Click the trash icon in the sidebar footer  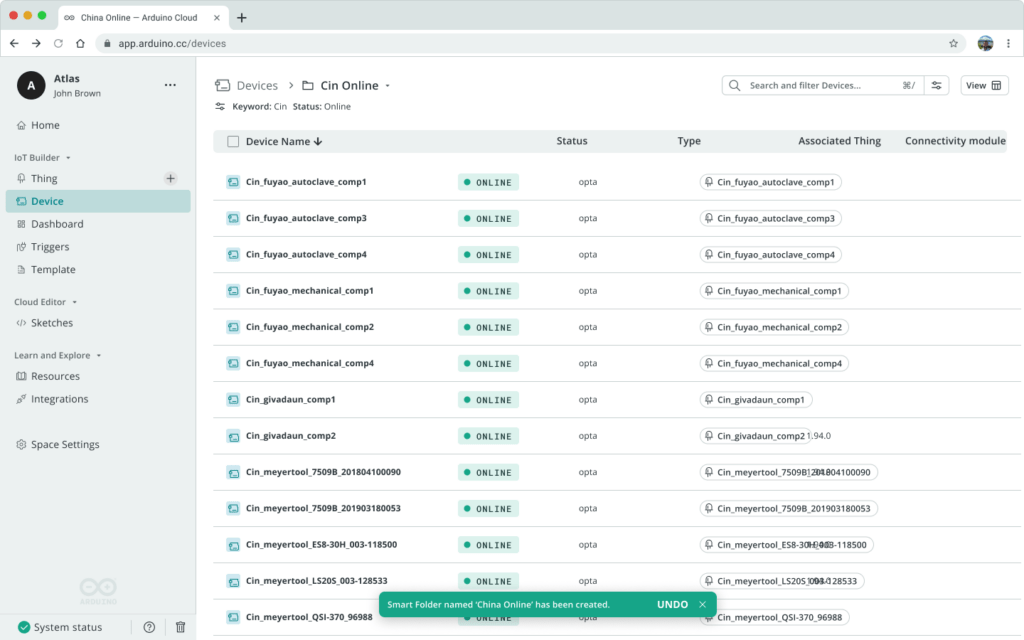point(180,627)
